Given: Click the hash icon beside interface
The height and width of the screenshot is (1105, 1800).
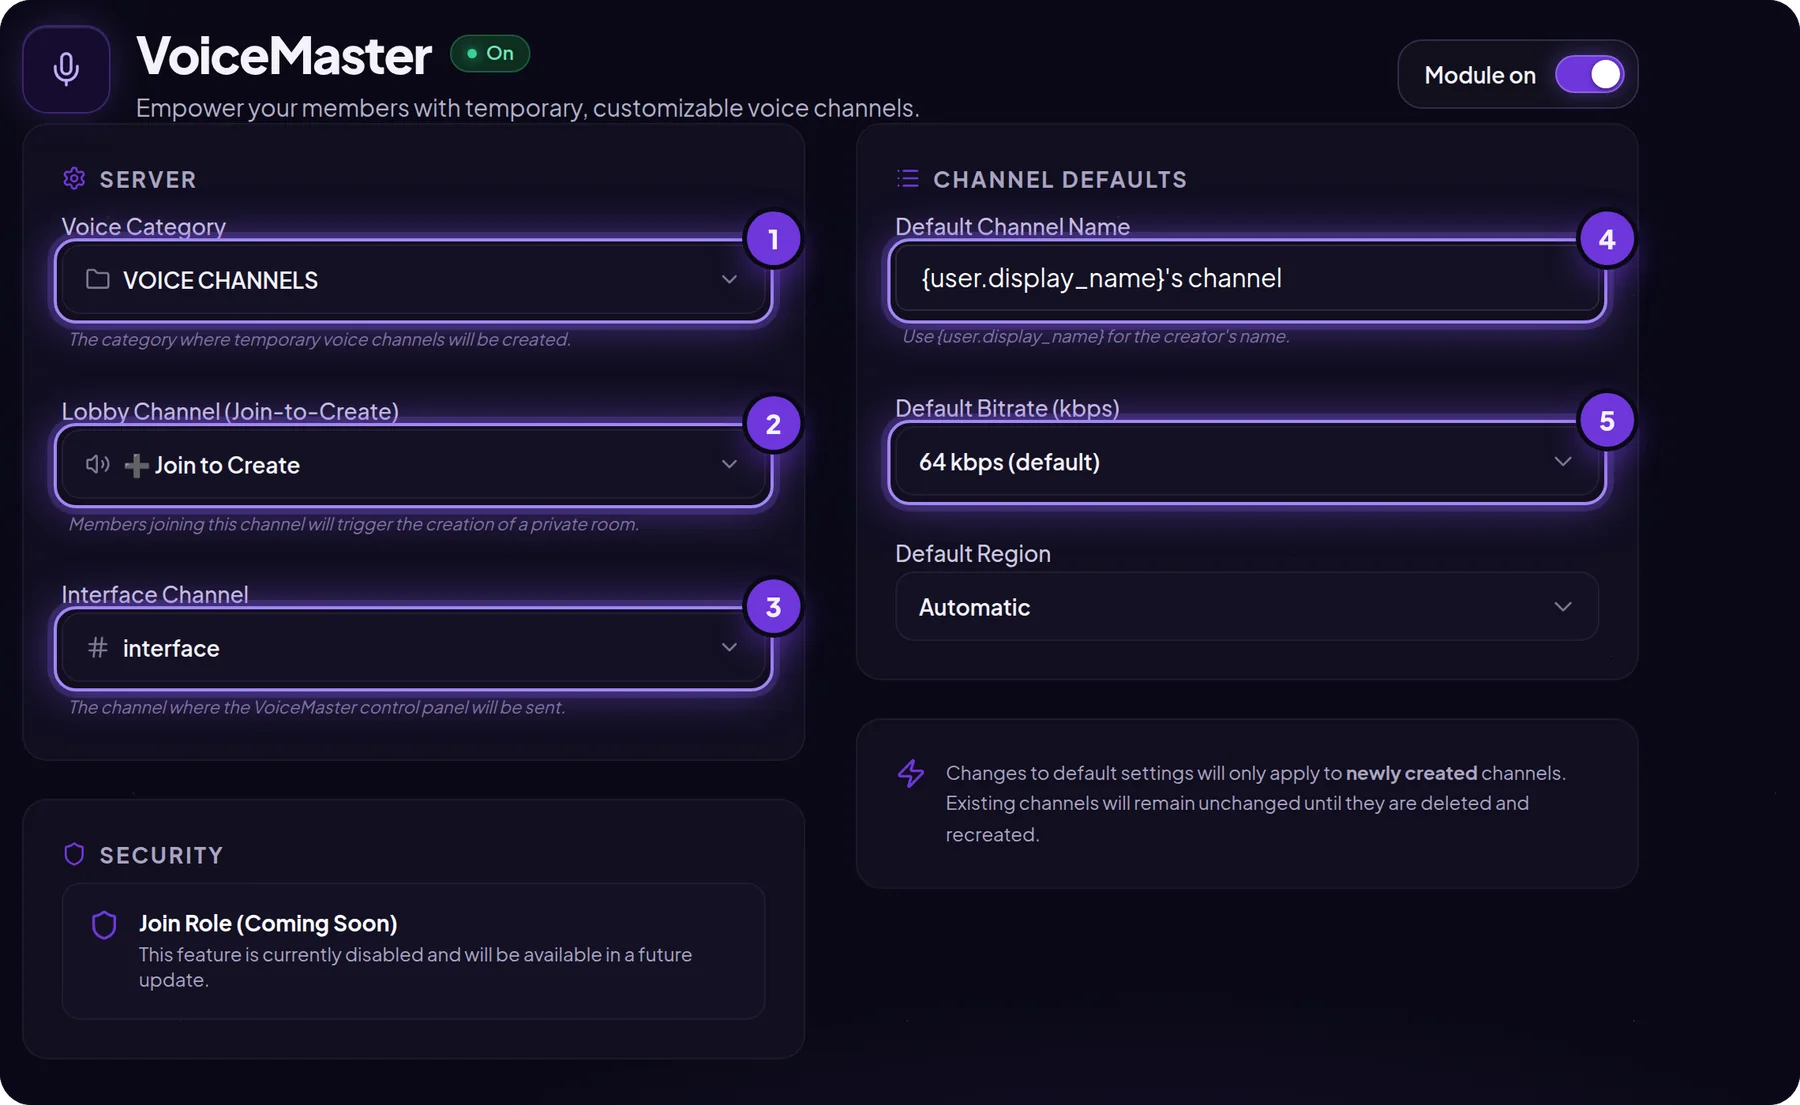Looking at the screenshot, I should point(98,648).
